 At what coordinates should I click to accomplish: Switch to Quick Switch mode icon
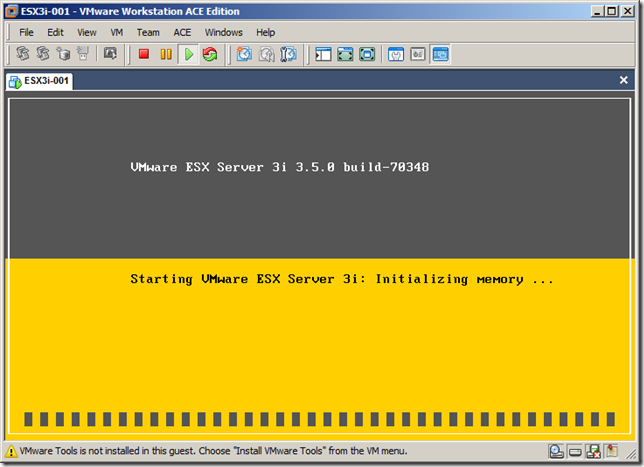pos(367,54)
